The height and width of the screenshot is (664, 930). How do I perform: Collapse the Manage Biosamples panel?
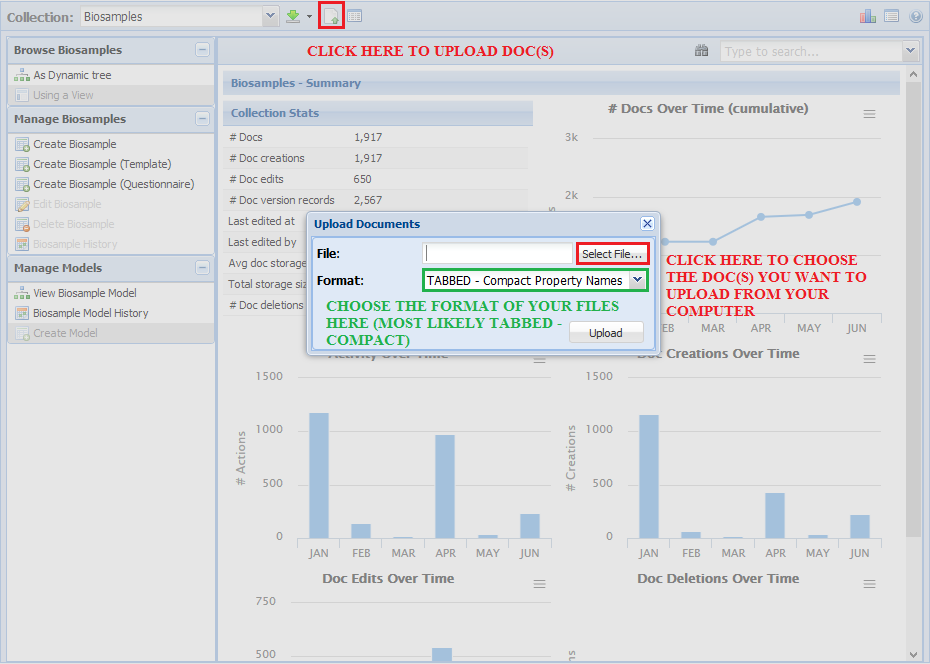coord(203,119)
